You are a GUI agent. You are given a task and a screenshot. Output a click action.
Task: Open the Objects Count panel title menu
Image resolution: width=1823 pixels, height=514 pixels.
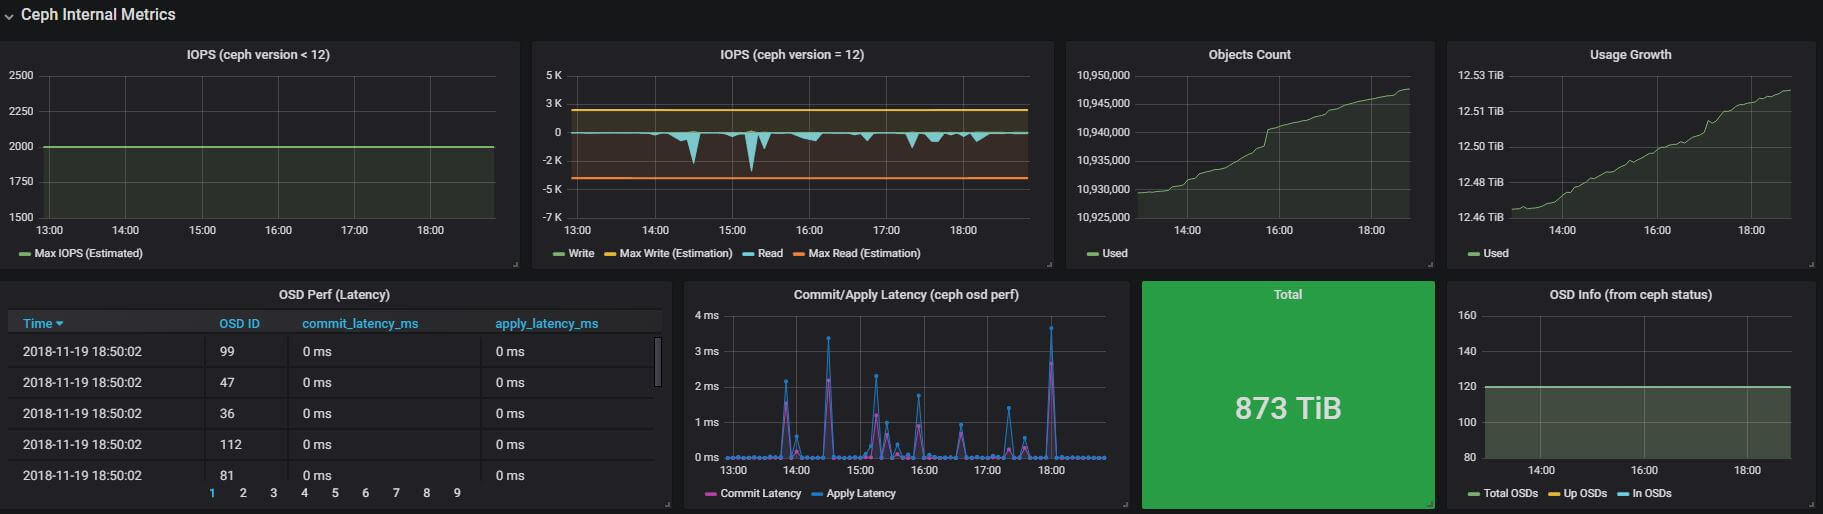(x=1249, y=55)
